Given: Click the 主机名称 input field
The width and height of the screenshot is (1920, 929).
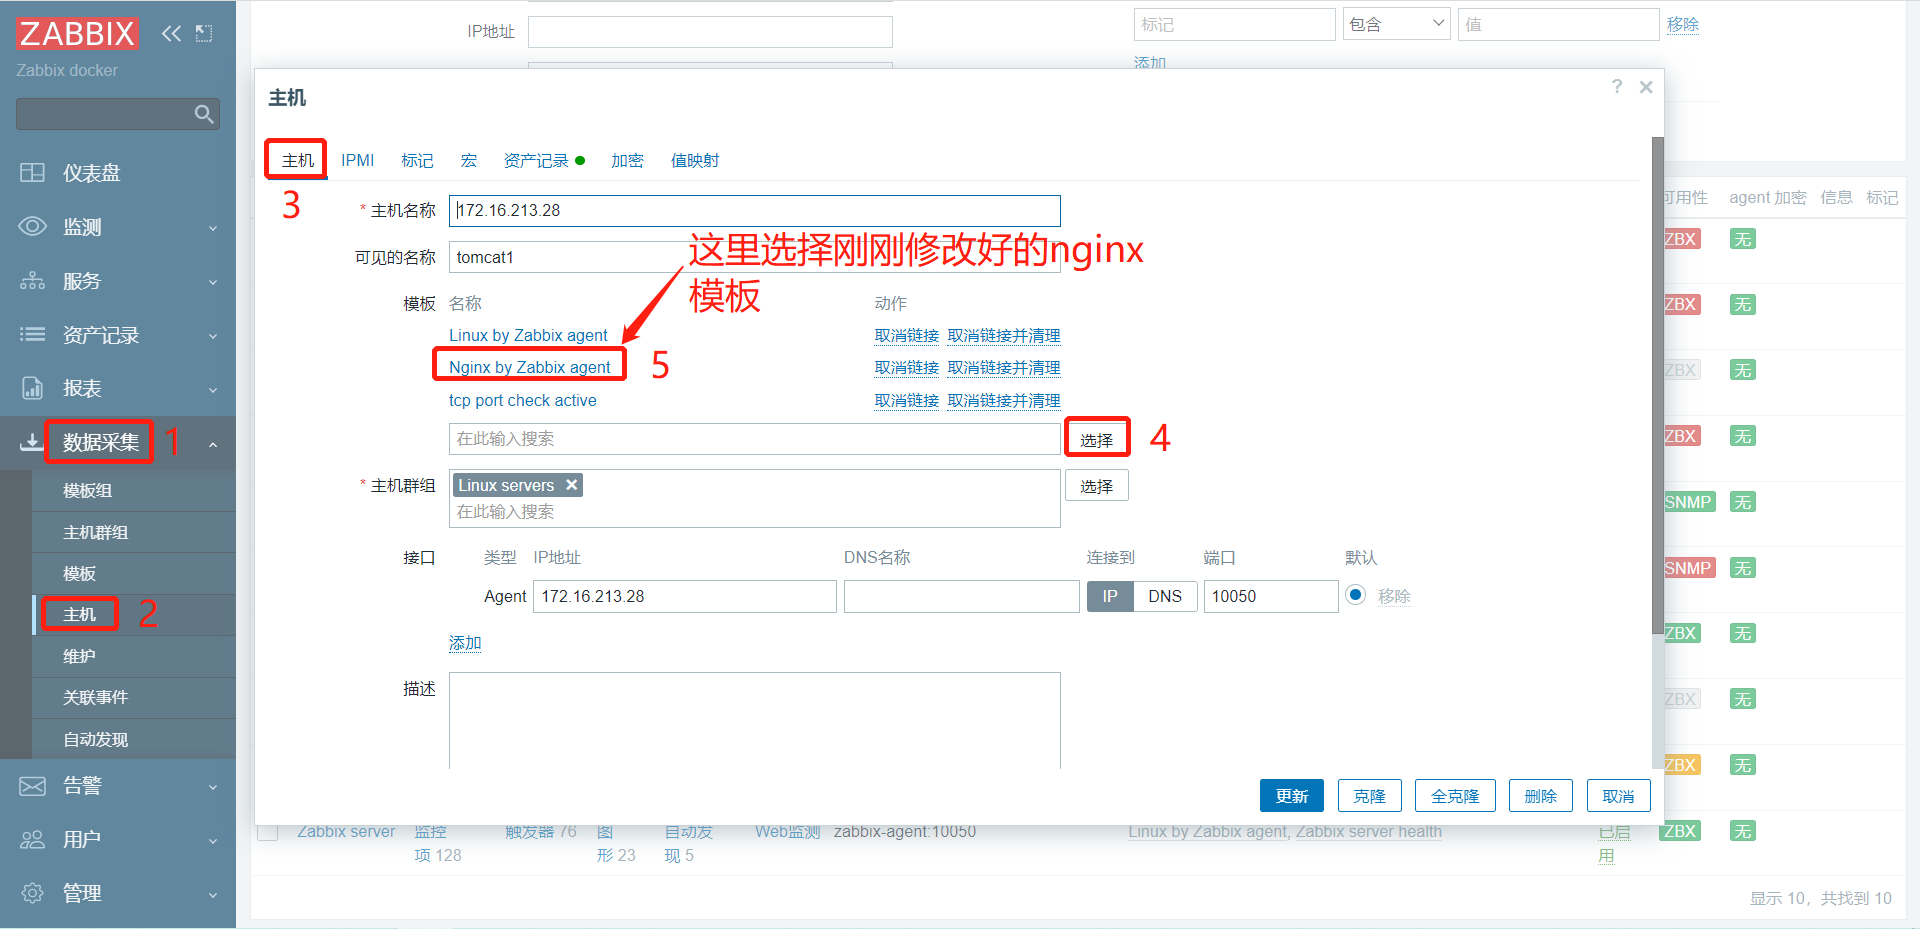Looking at the screenshot, I should point(755,211).
